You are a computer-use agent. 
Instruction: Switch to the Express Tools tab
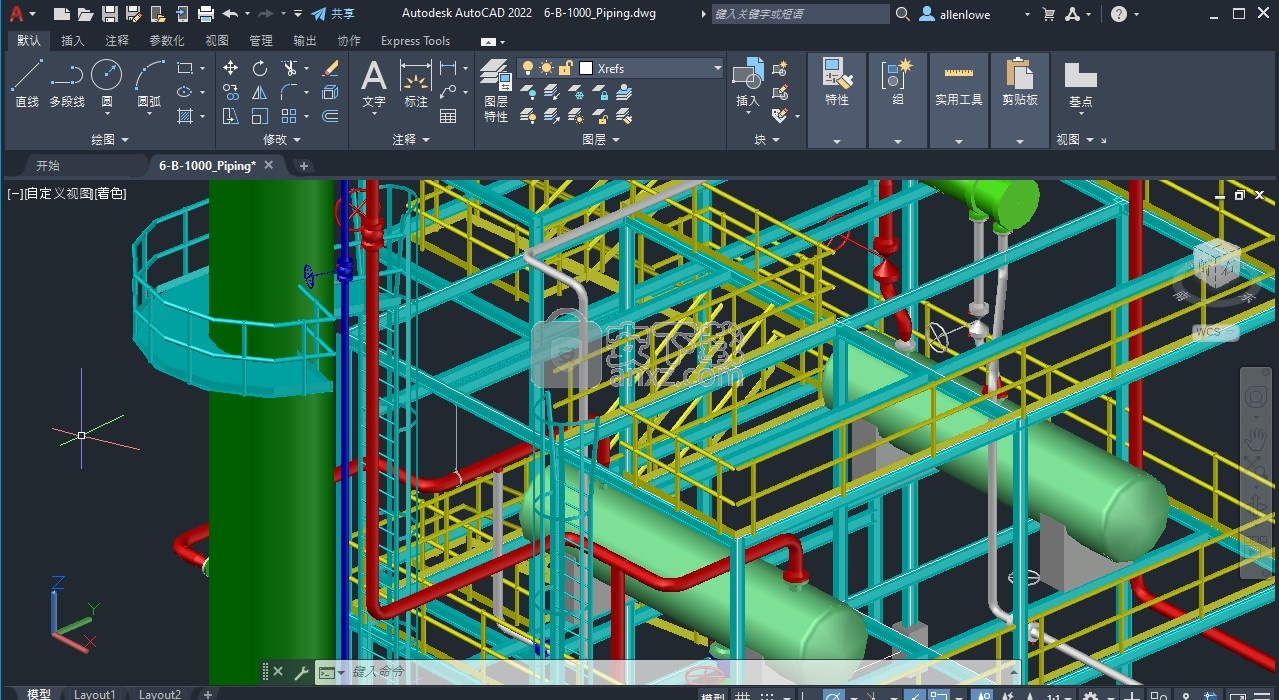415,41
